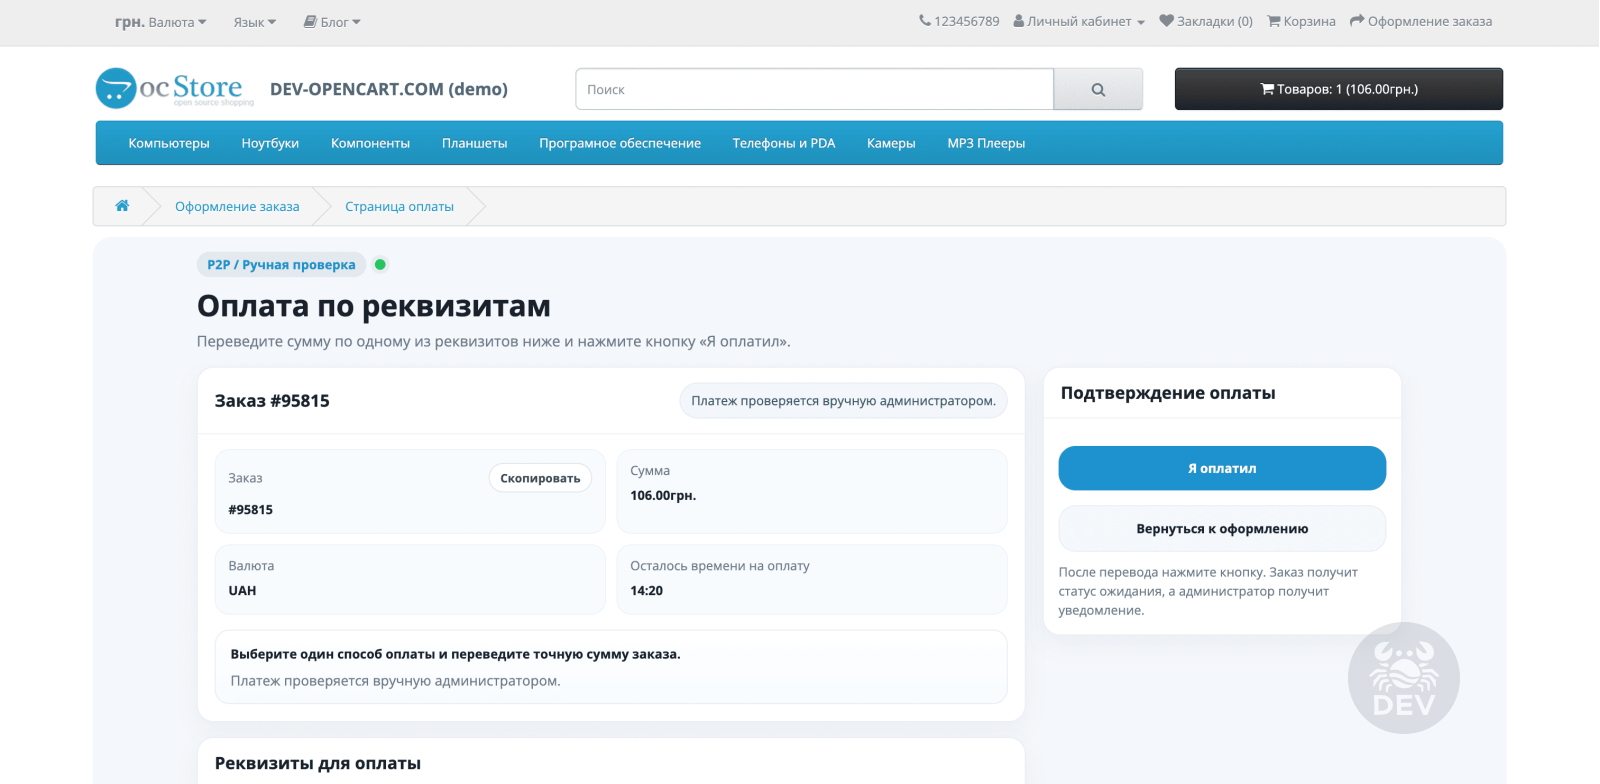1600x784 pixels.
Task: Click the Оплата по реквизитам heading
Action: 374,306
